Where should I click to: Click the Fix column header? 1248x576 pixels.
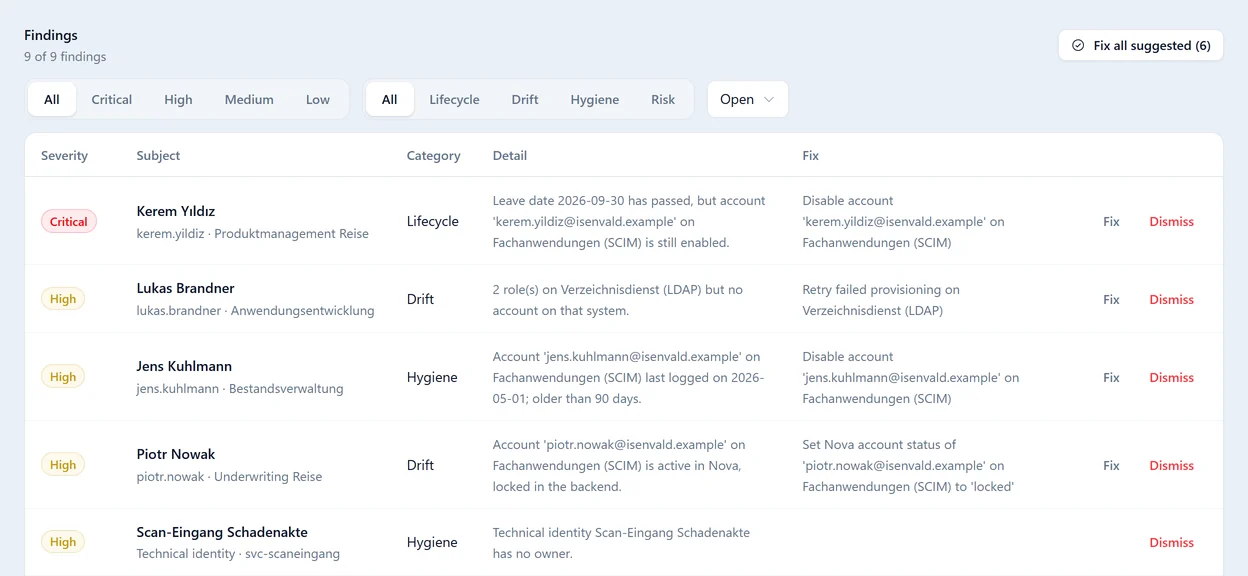click(x=811, y=156)
